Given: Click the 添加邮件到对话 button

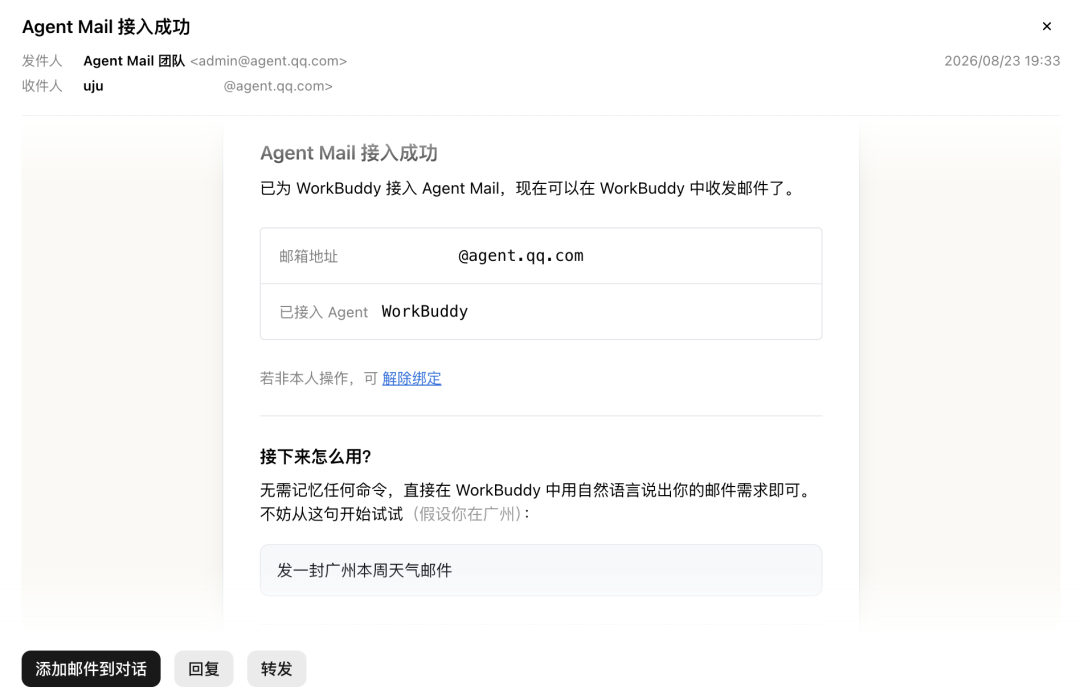Looking at the screenshot, I should point(91,669).
